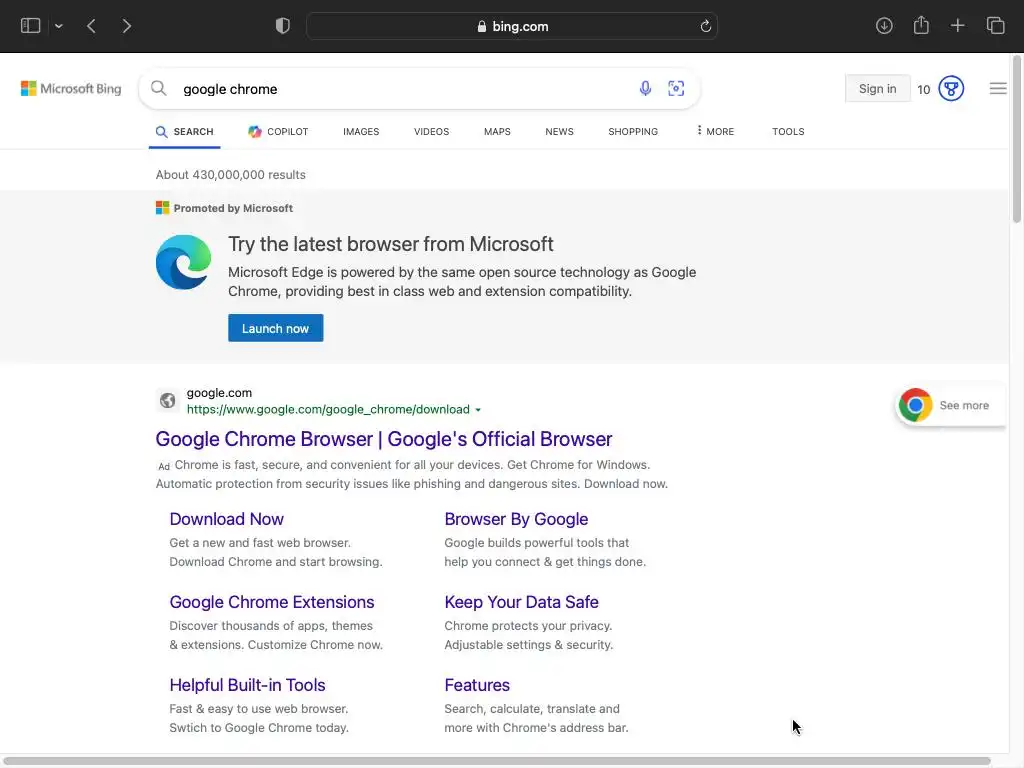This screenshot has width=1024, height=768.
Task: Switch to the MAPS tab
Action: click(x=497, y=131)
